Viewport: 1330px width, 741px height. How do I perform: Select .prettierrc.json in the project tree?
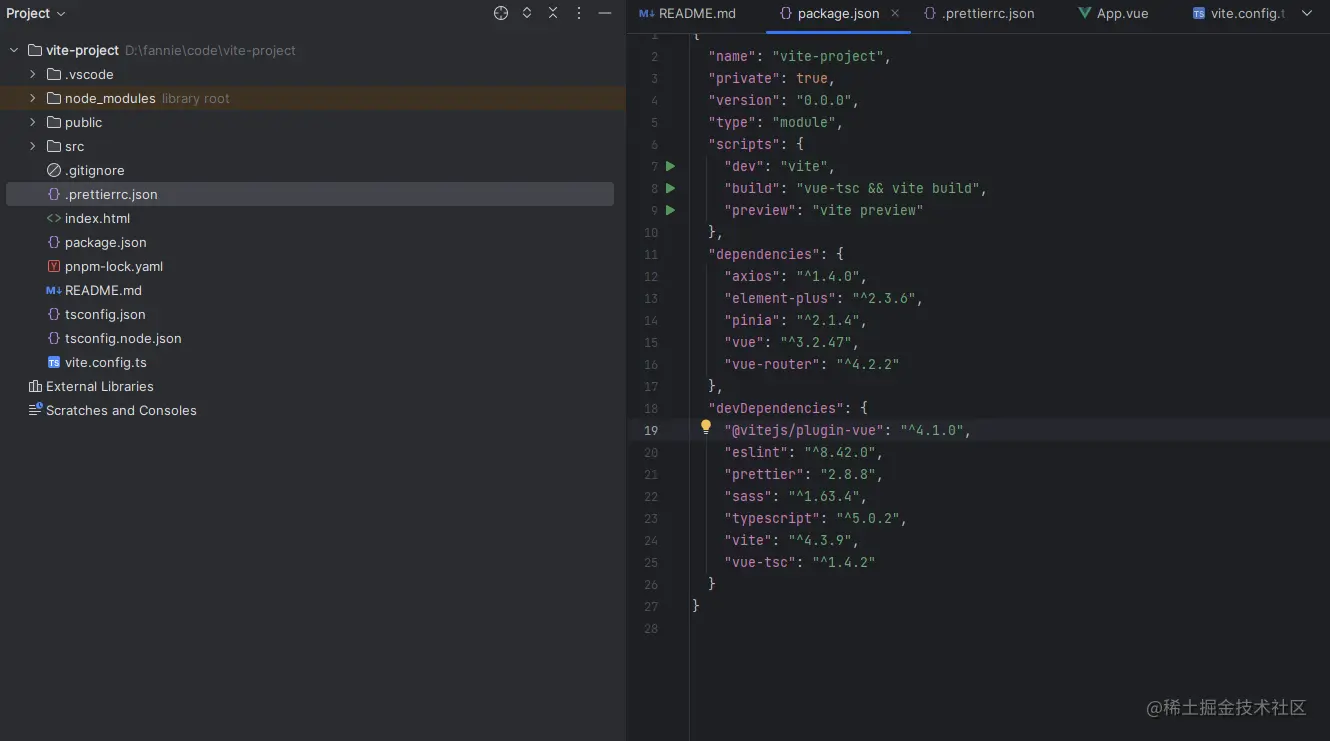310,194
